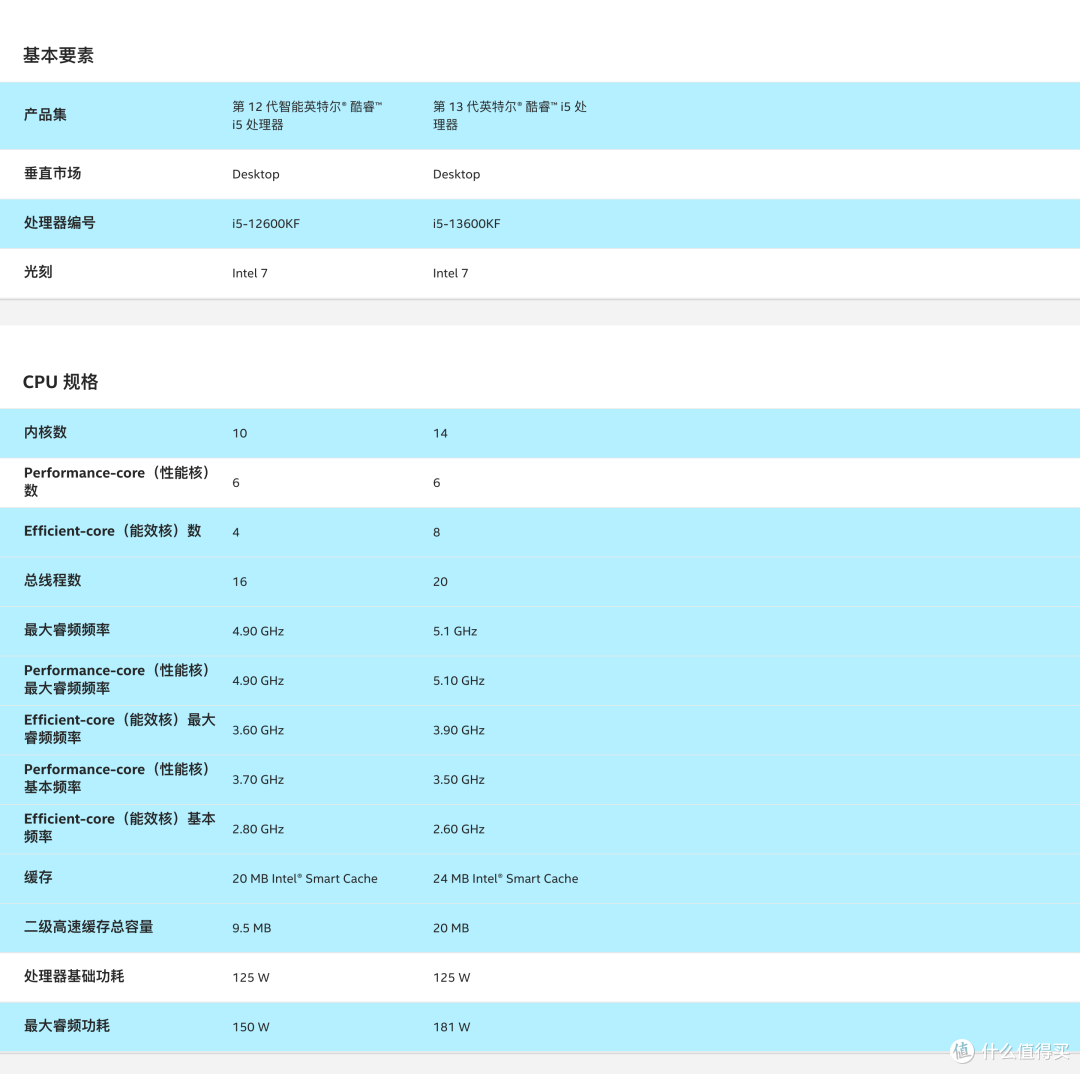Click the thread count value 20 in the 总线程数 row
Image resolution: width=1080 pixels, height=1074 pixels.
click(440, 582)
